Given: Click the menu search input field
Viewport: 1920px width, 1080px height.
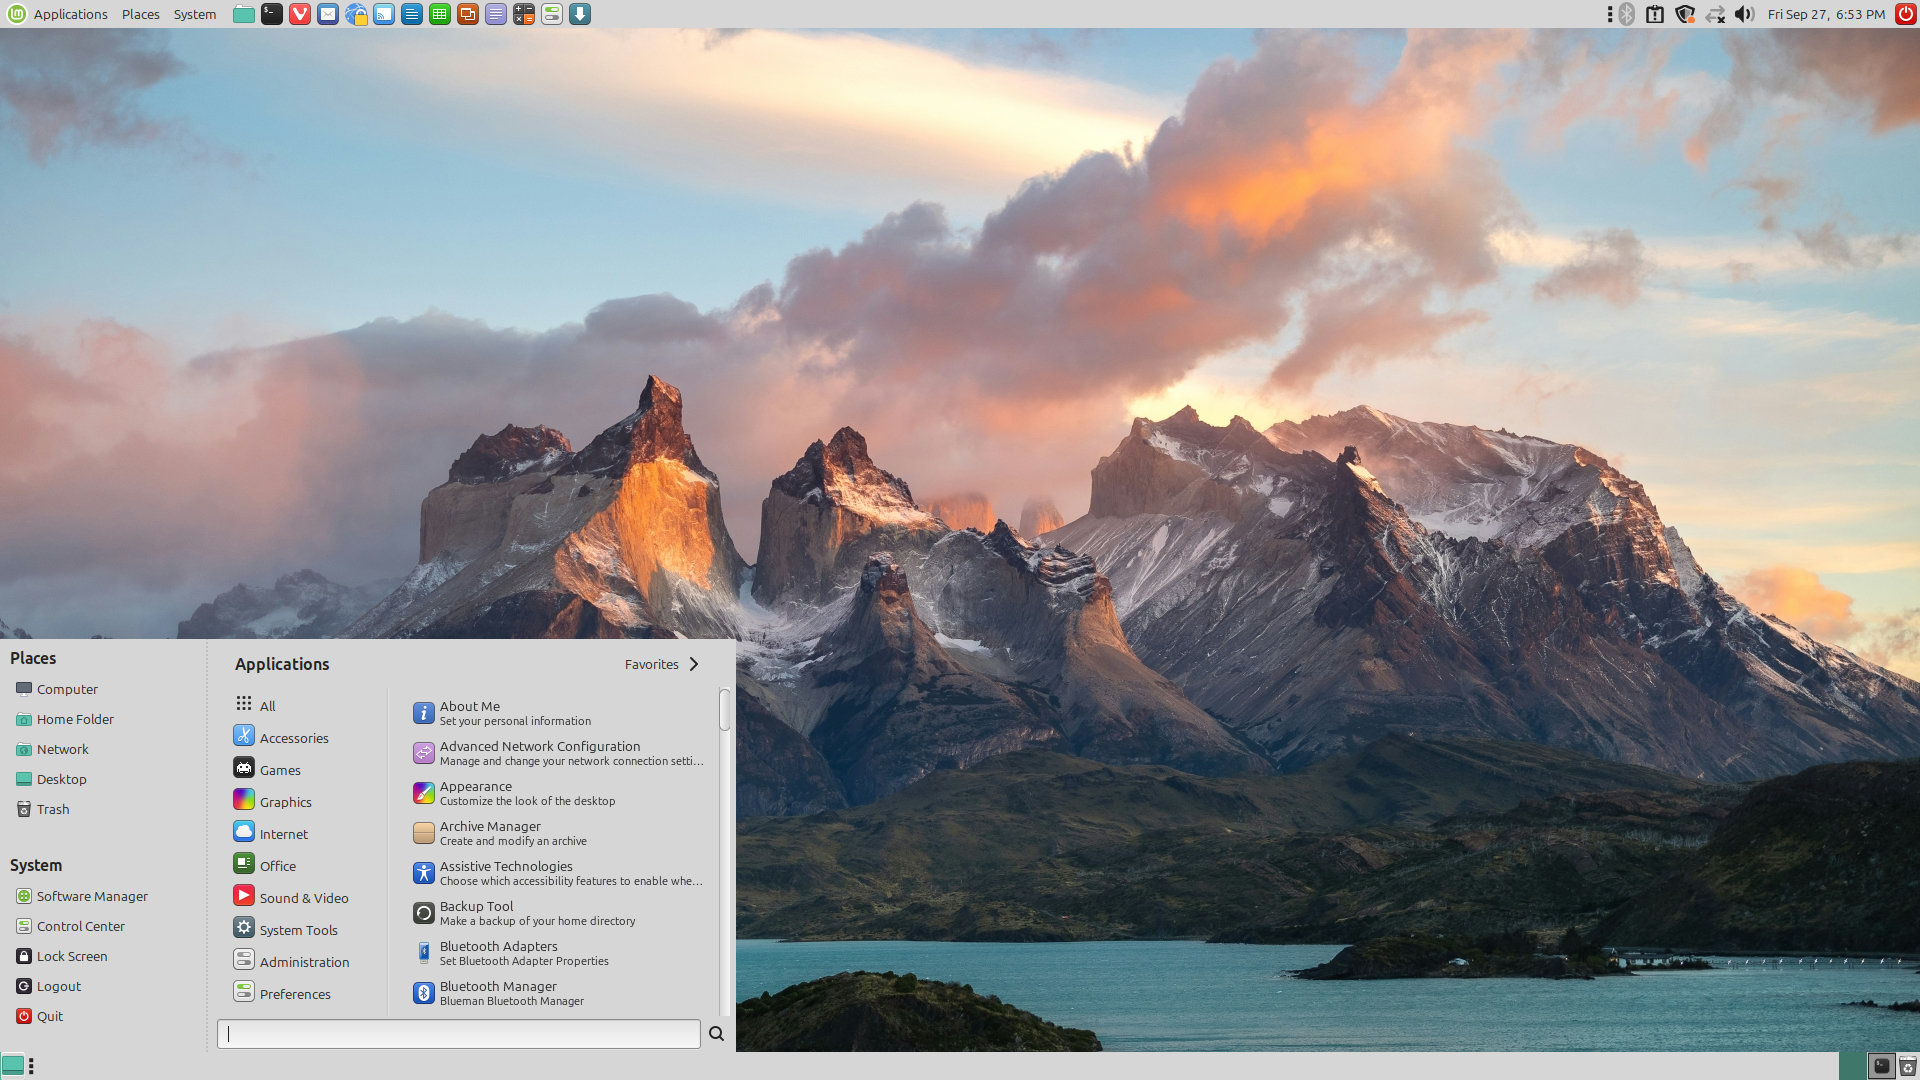Looking at the screenshot, I should coord(459,1034).
